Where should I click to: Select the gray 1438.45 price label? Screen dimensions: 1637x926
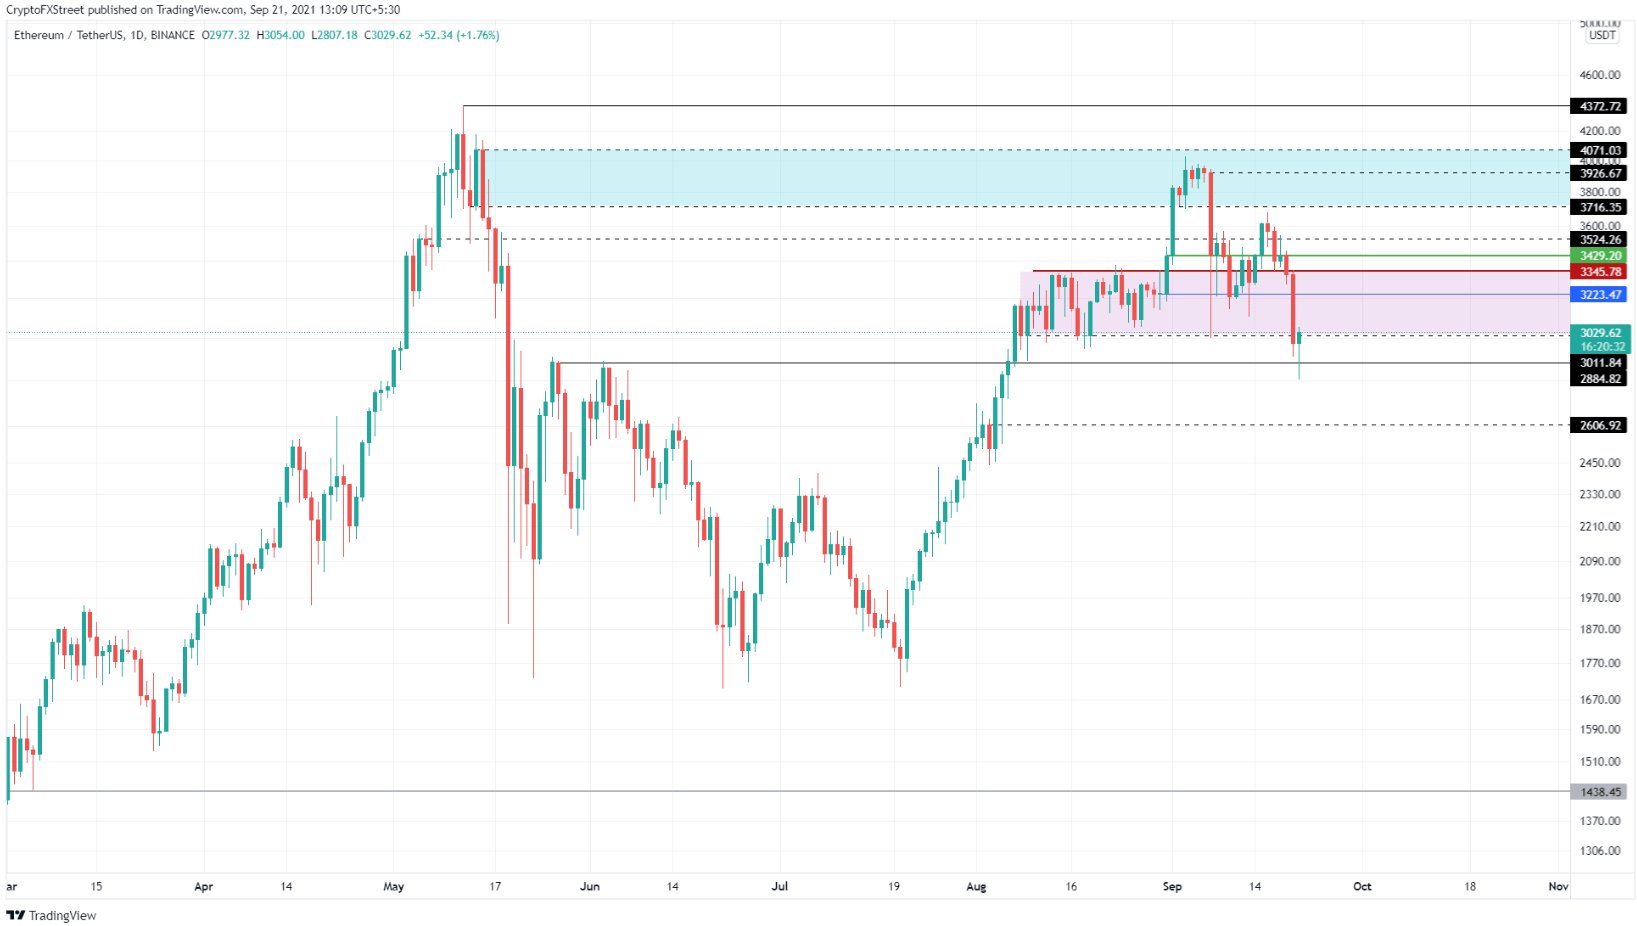point(1600,792)
